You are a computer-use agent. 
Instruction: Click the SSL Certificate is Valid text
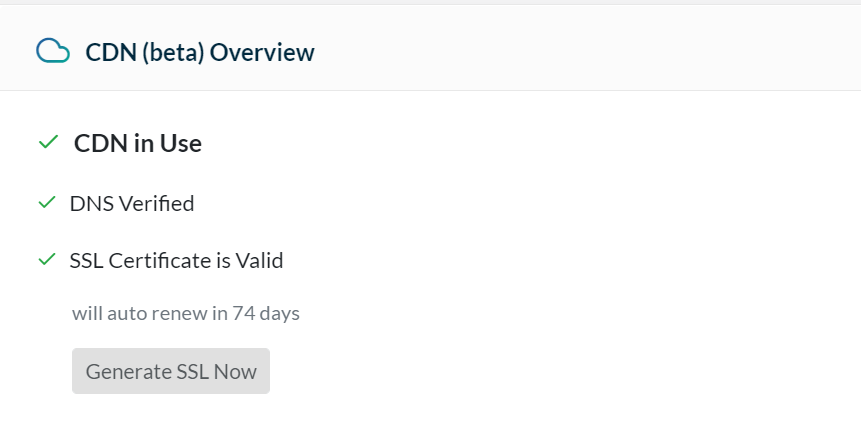(x=176, y=260)
